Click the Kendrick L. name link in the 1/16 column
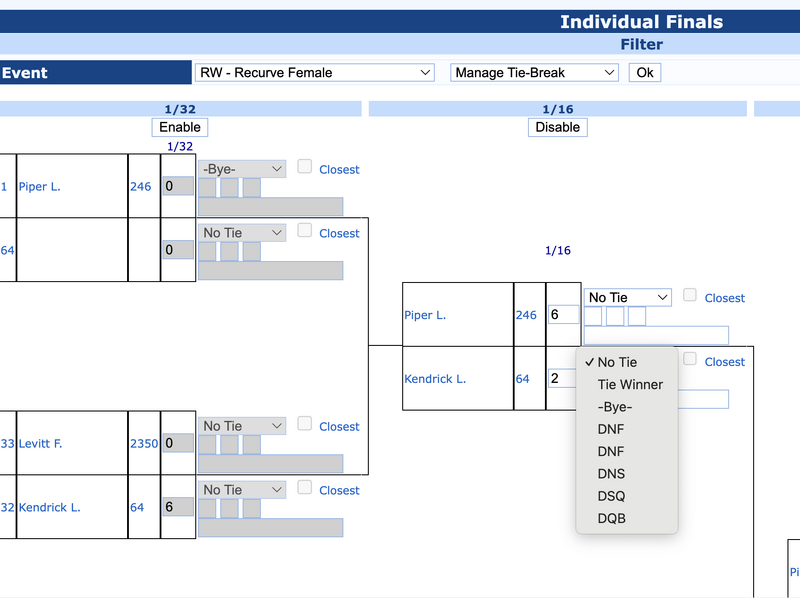This screenshot has width=800, height=598. point(435,379)
